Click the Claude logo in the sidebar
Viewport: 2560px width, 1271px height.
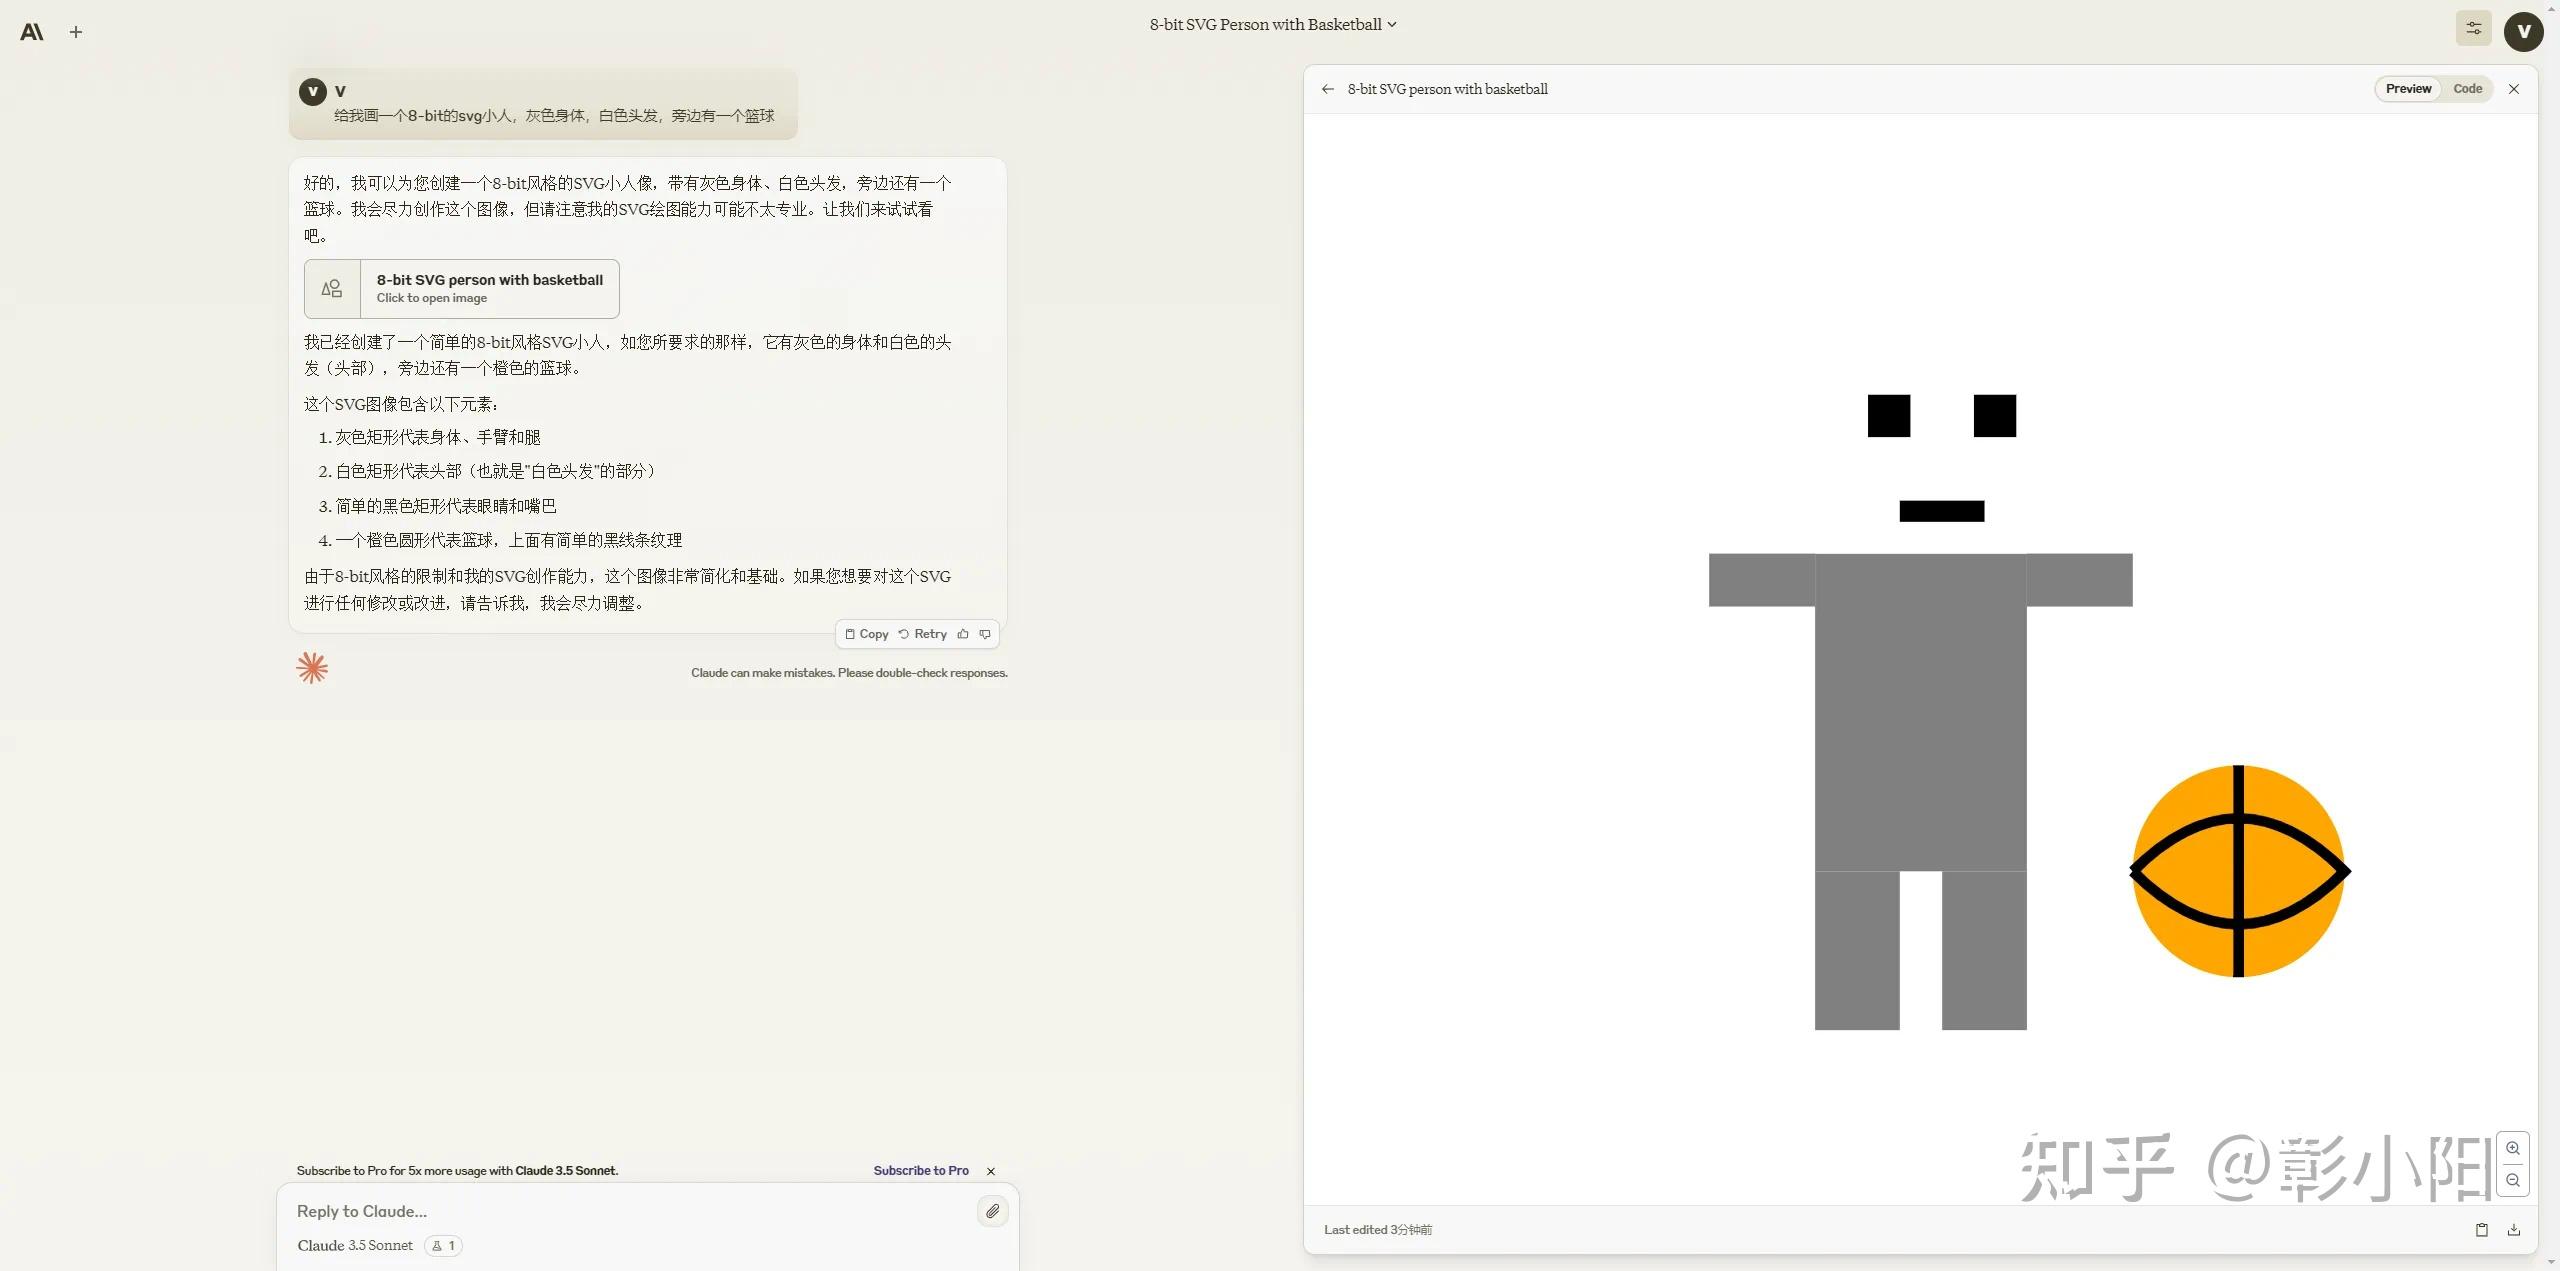coord(31,31)
